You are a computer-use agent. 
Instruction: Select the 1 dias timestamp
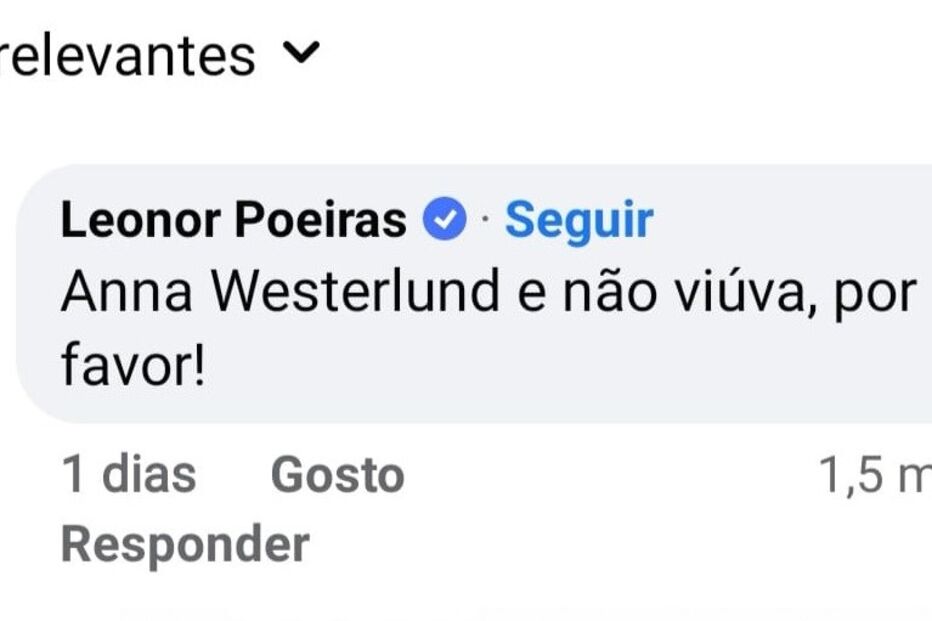pyautogui.click(x=128, y=473)
